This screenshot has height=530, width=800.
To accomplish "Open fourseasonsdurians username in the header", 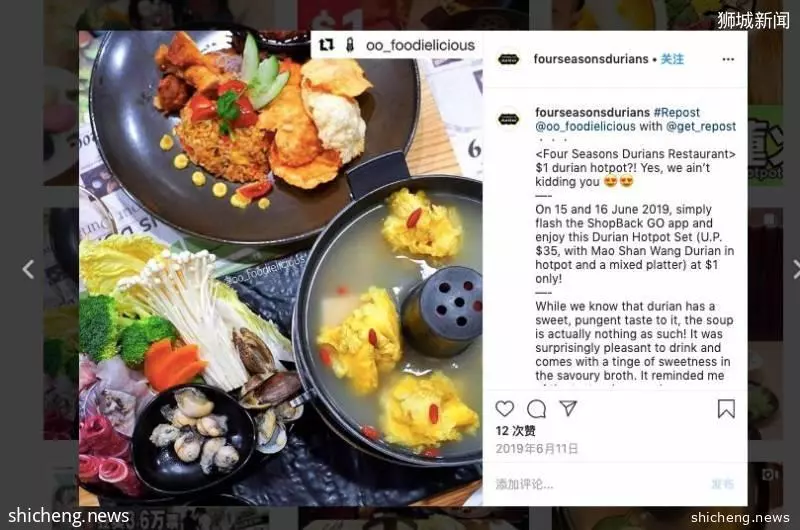I will 591,59.
